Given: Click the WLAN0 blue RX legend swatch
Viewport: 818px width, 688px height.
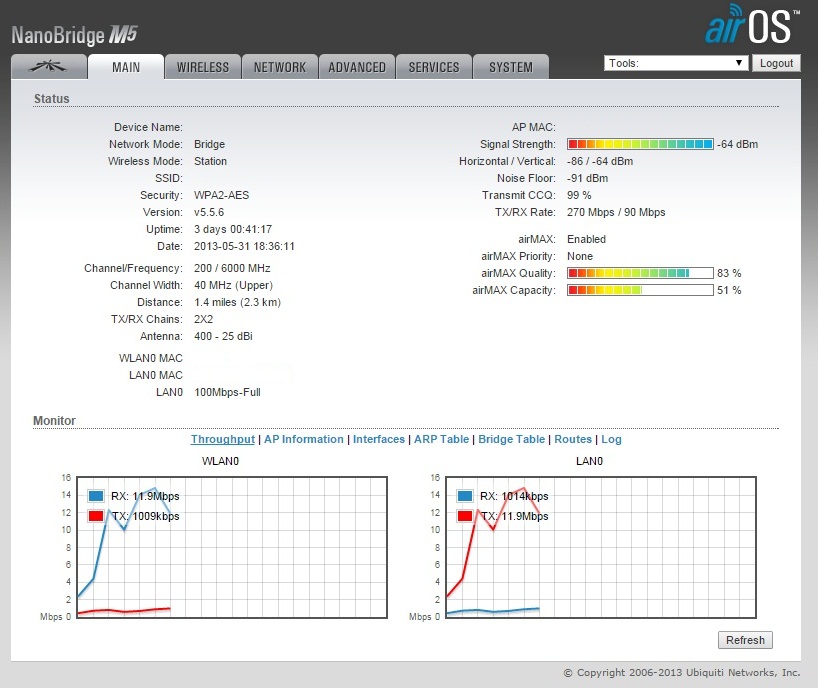Looking at the screenshot, I should click(95, 496).
